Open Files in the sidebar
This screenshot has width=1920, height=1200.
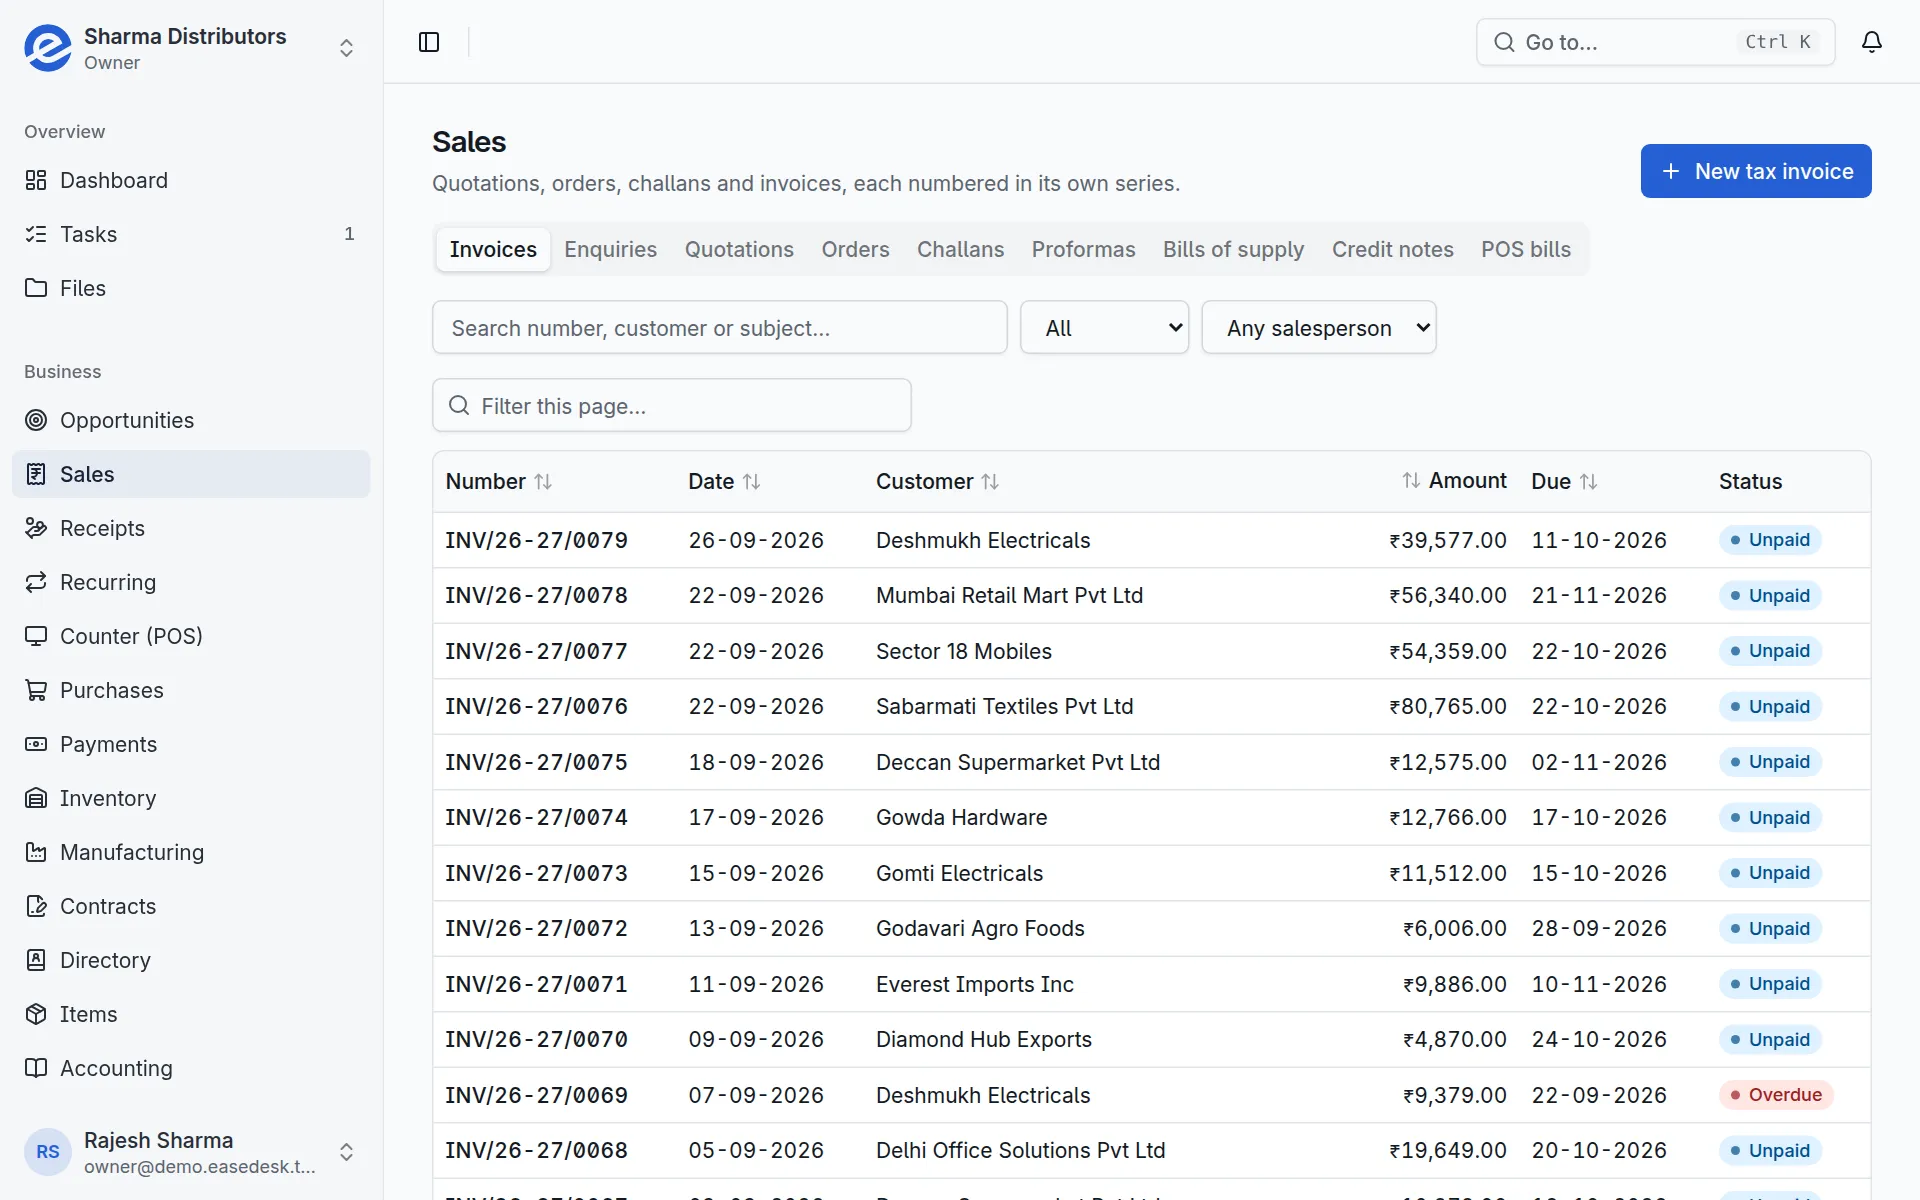click(x=191, y=288)
